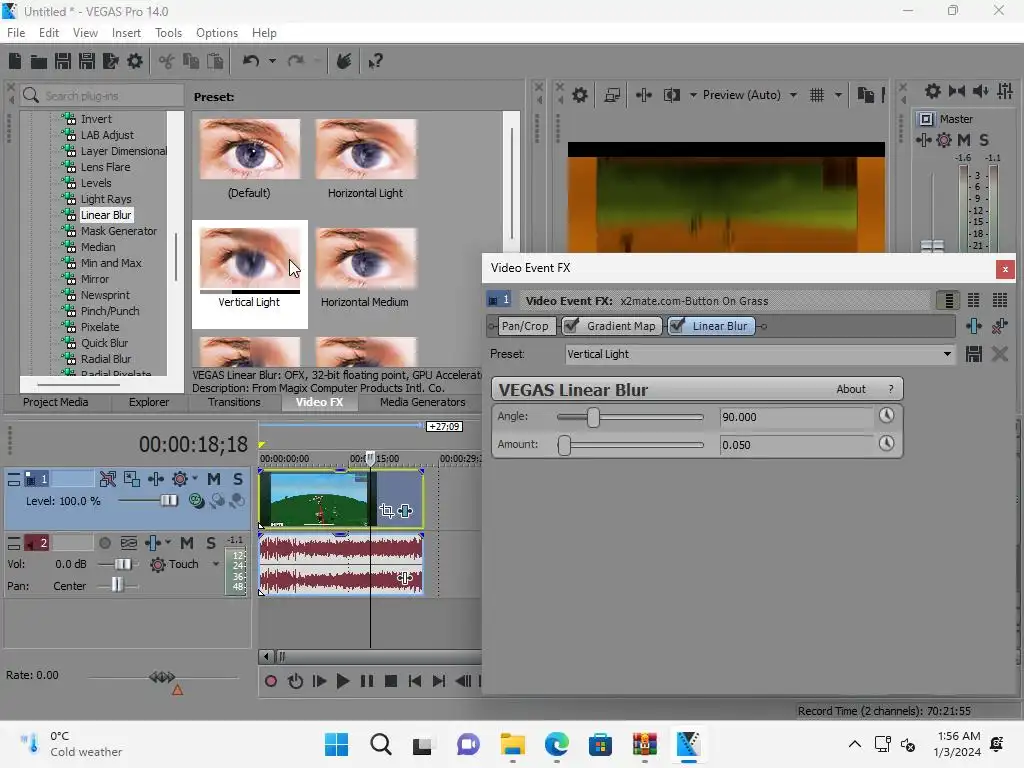
Task: Remove selected plug-in icon in Video Event FX
Action: (x=999, y=326)
